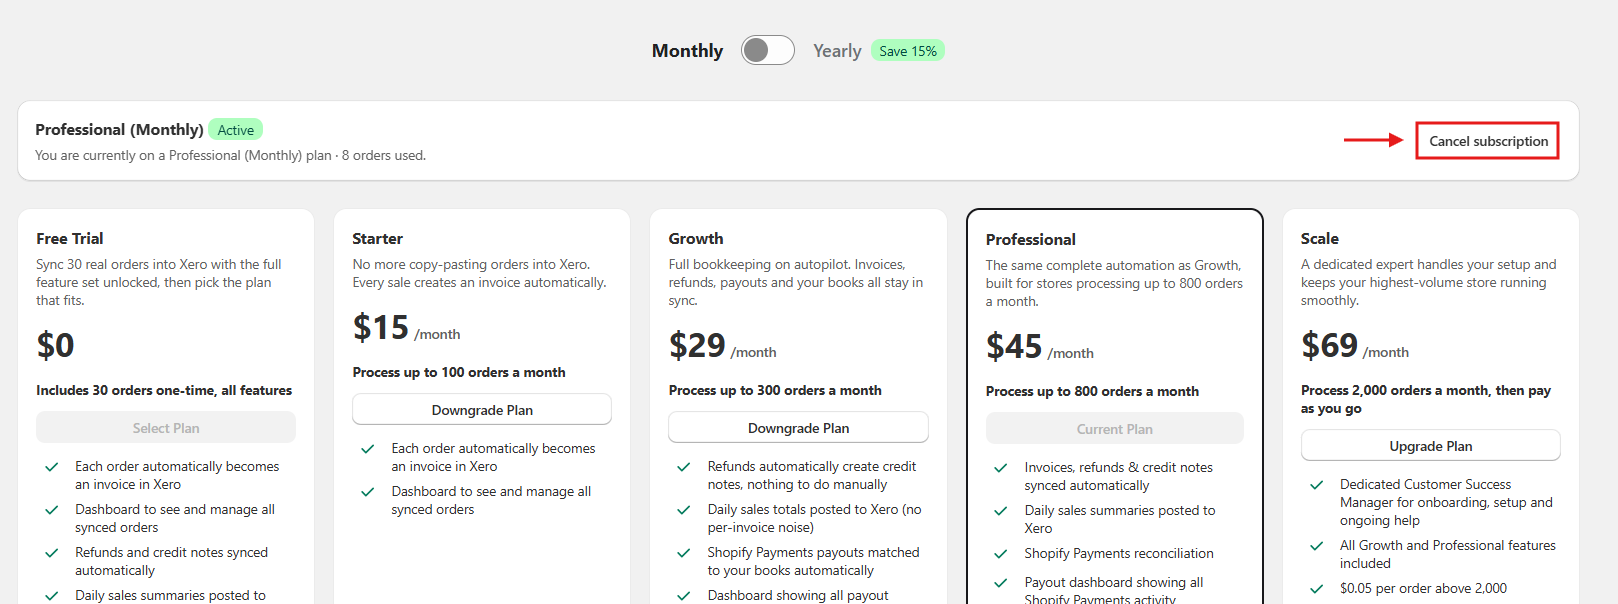Click Upgrade Plan under Scale

1430,446
